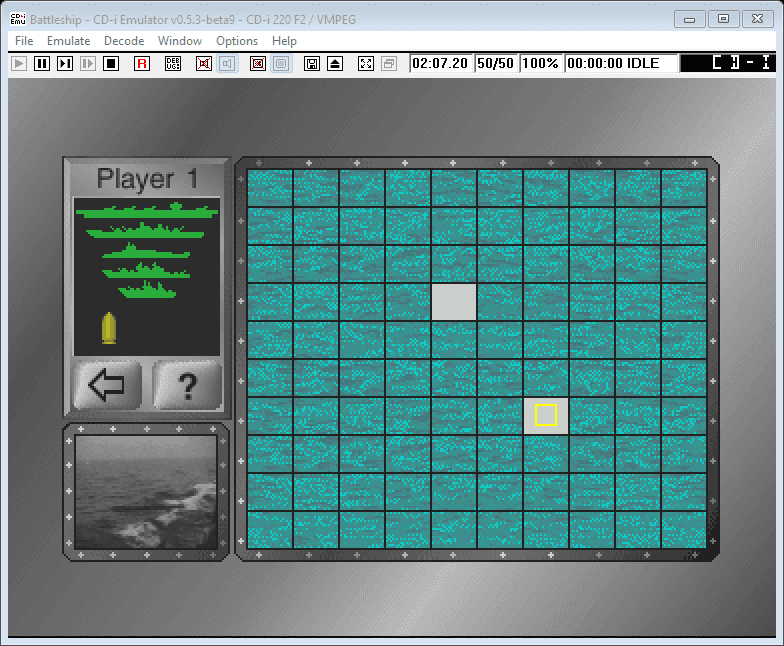Click the floppy disk save icon

[x=312, y=63]
